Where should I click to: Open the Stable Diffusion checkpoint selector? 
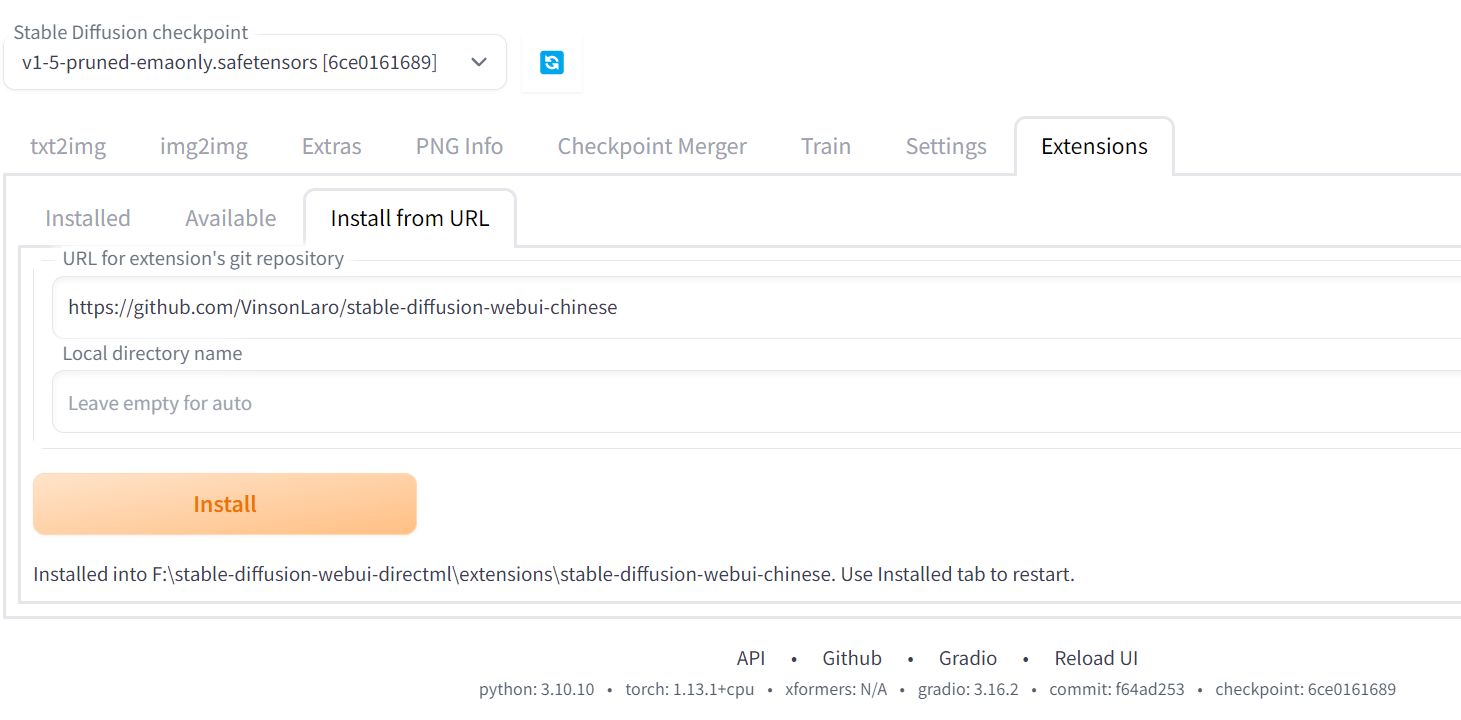click(x=255, y=62)
